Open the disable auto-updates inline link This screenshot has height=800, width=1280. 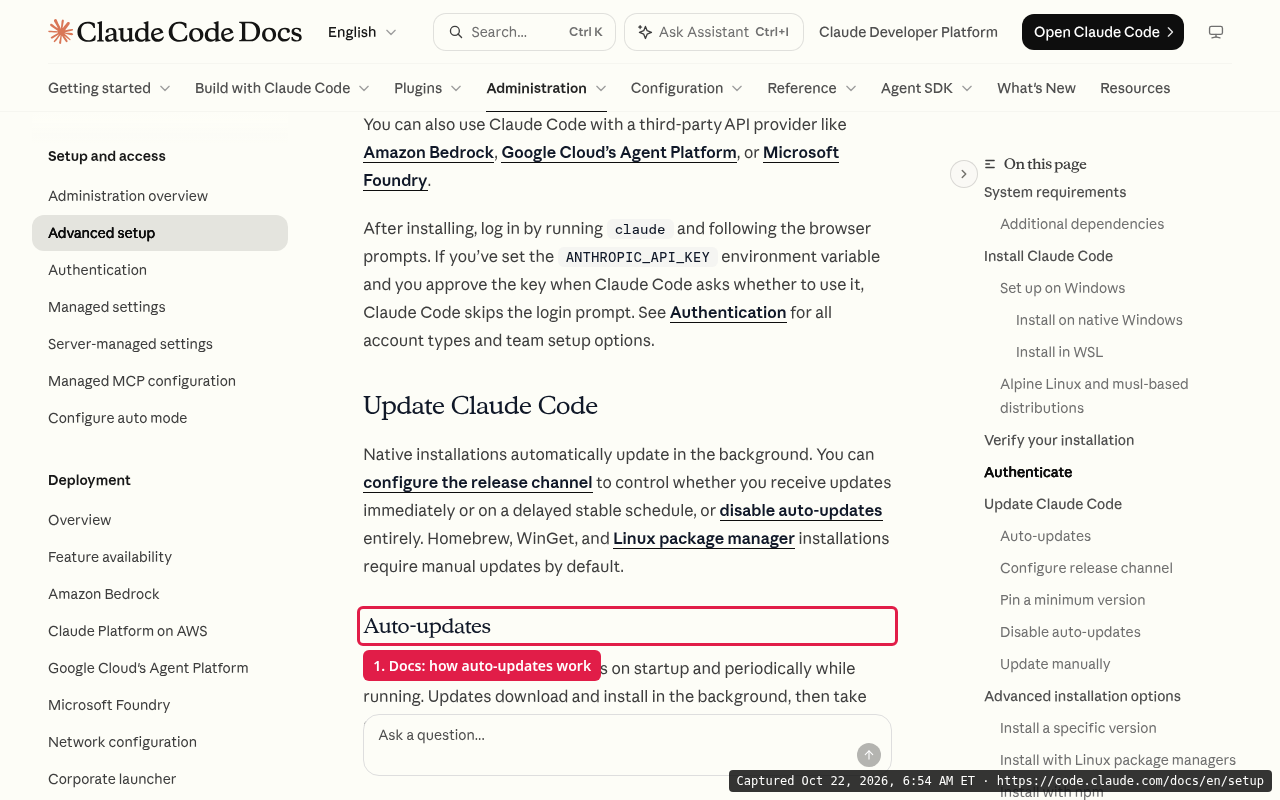[x=801, y=510]
